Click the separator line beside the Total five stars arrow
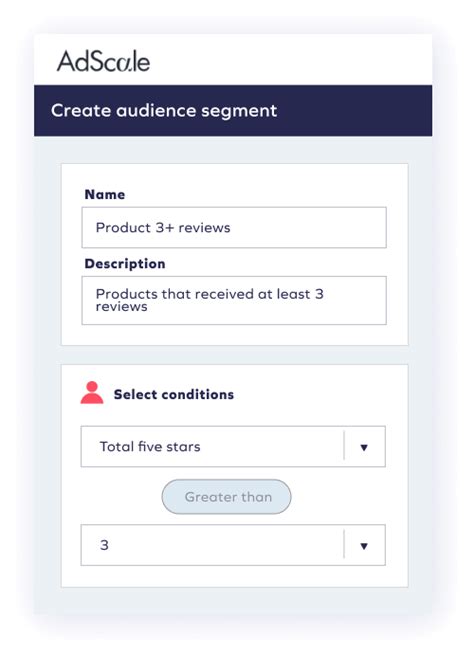474x656 pixels. coord(344,446)
